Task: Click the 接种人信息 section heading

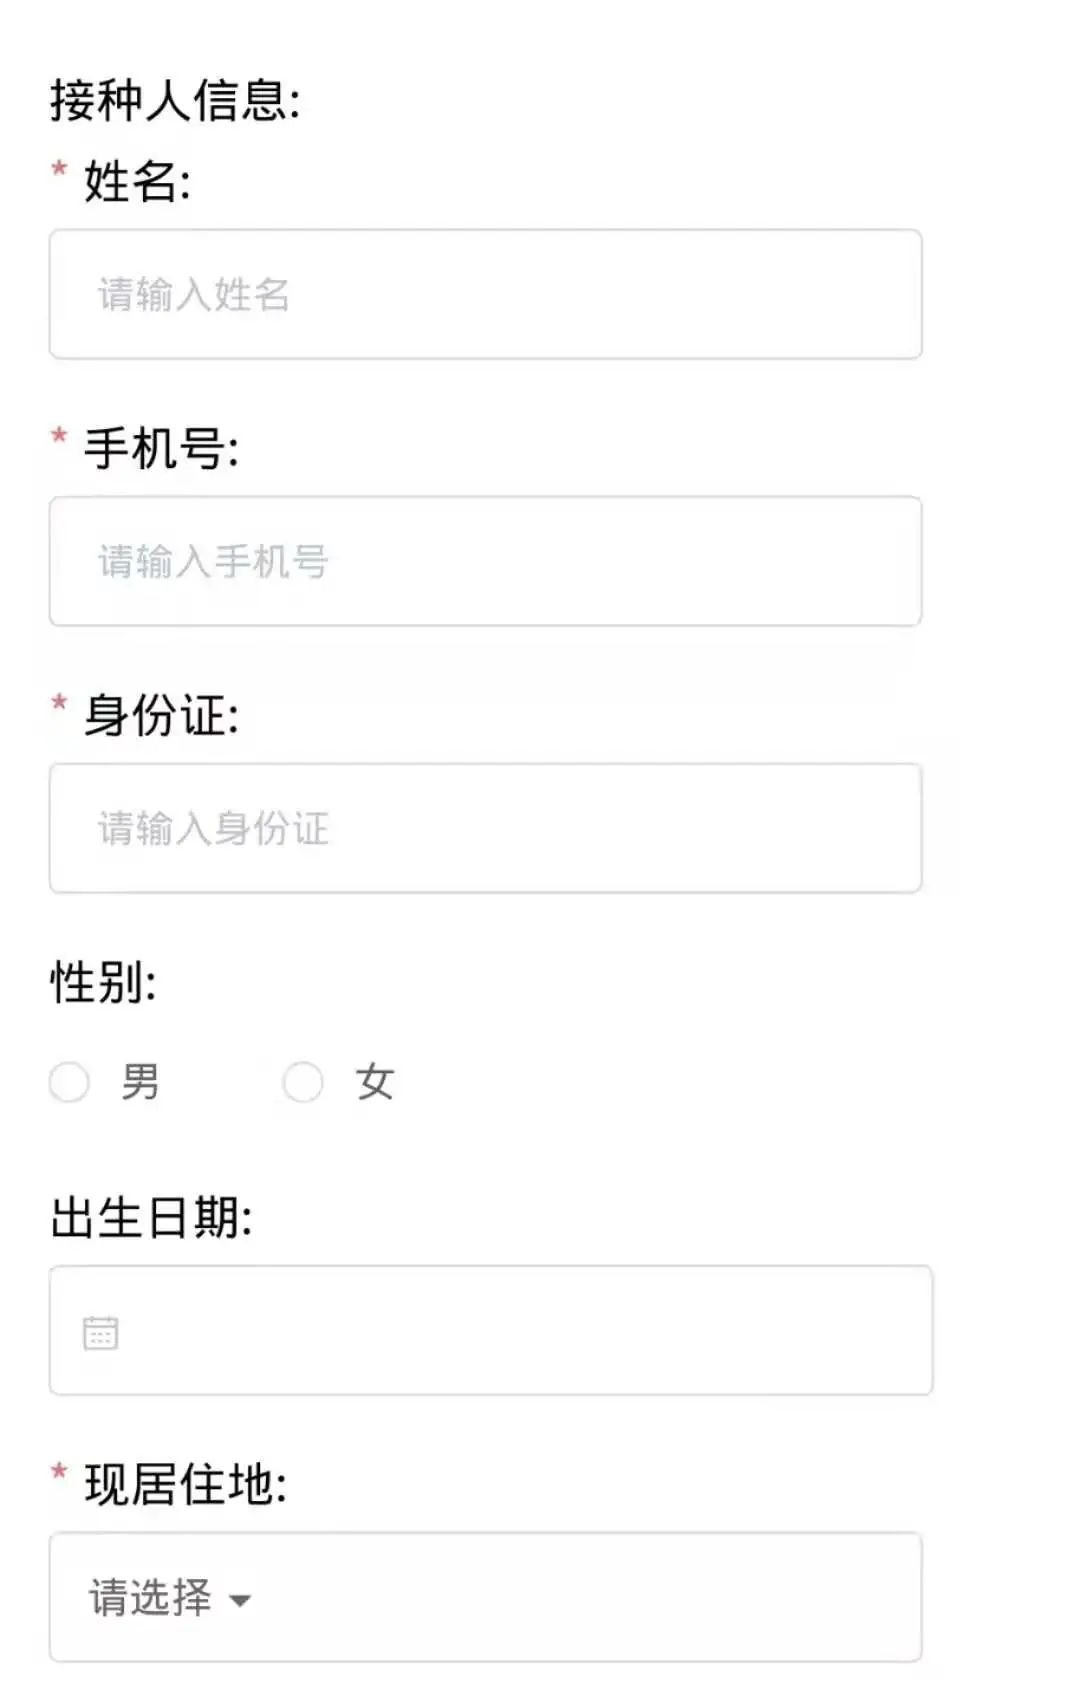Action: 175,101
